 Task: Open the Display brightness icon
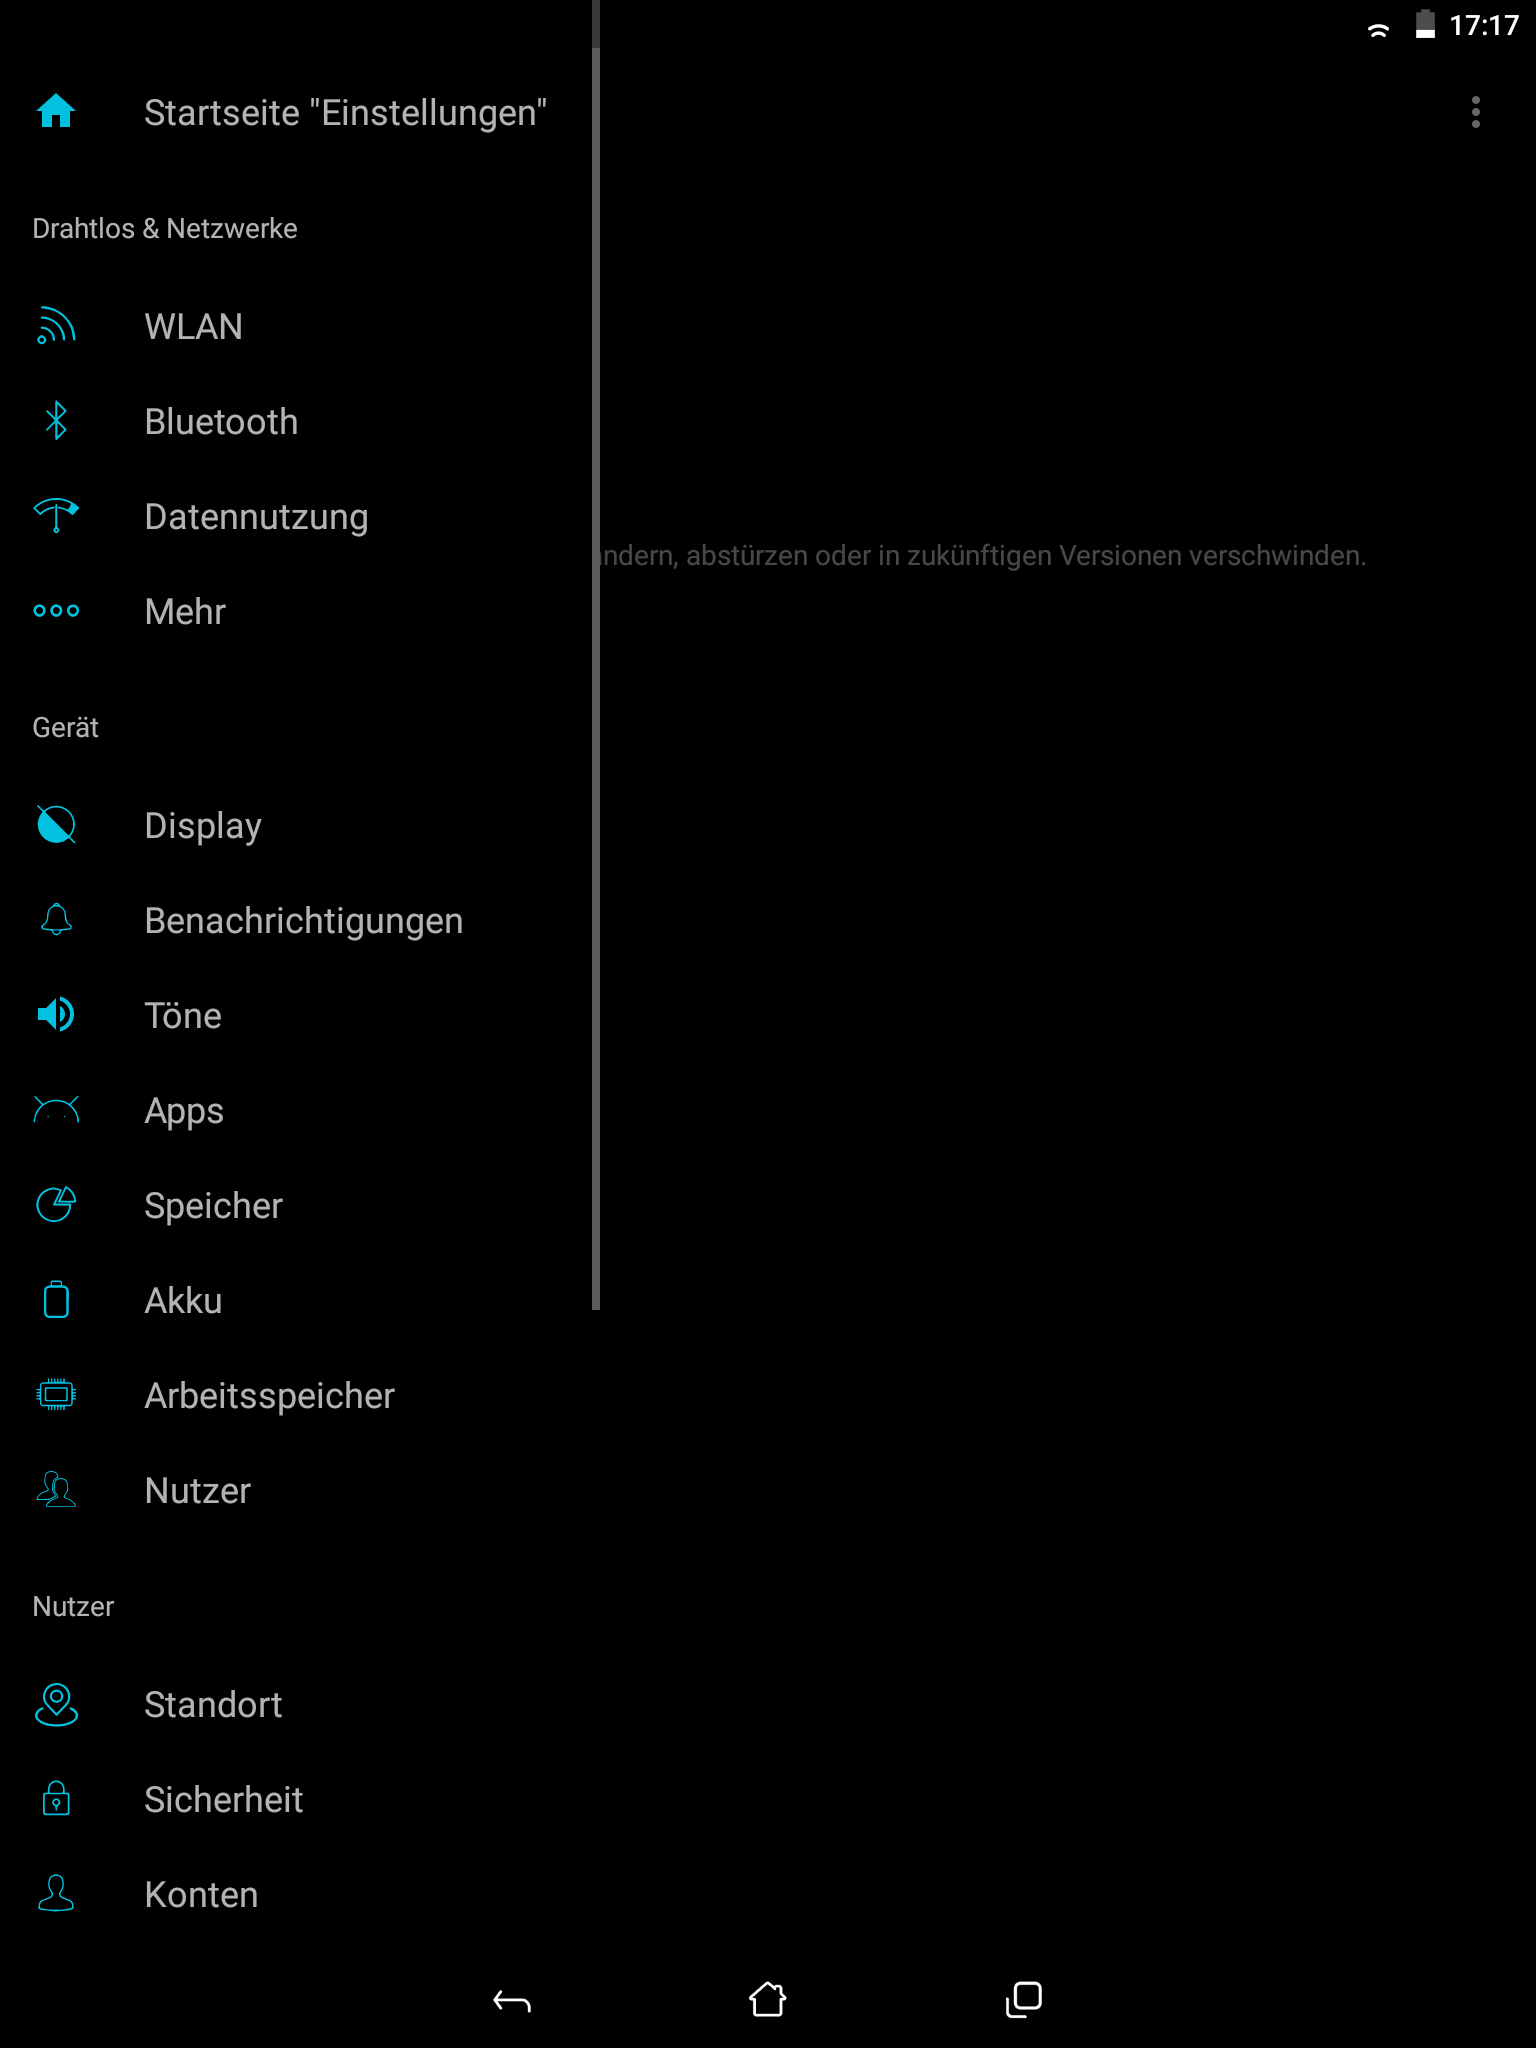coord(56,825)
